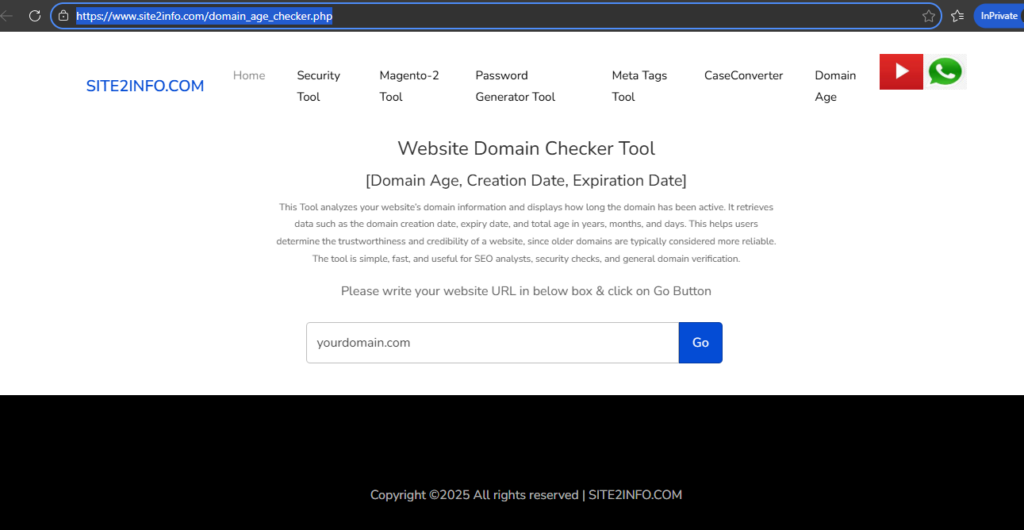Open the Meta Tags Tool menu item
The width and height of the screenshot is (1024, 530).
[x=639, y=86]
